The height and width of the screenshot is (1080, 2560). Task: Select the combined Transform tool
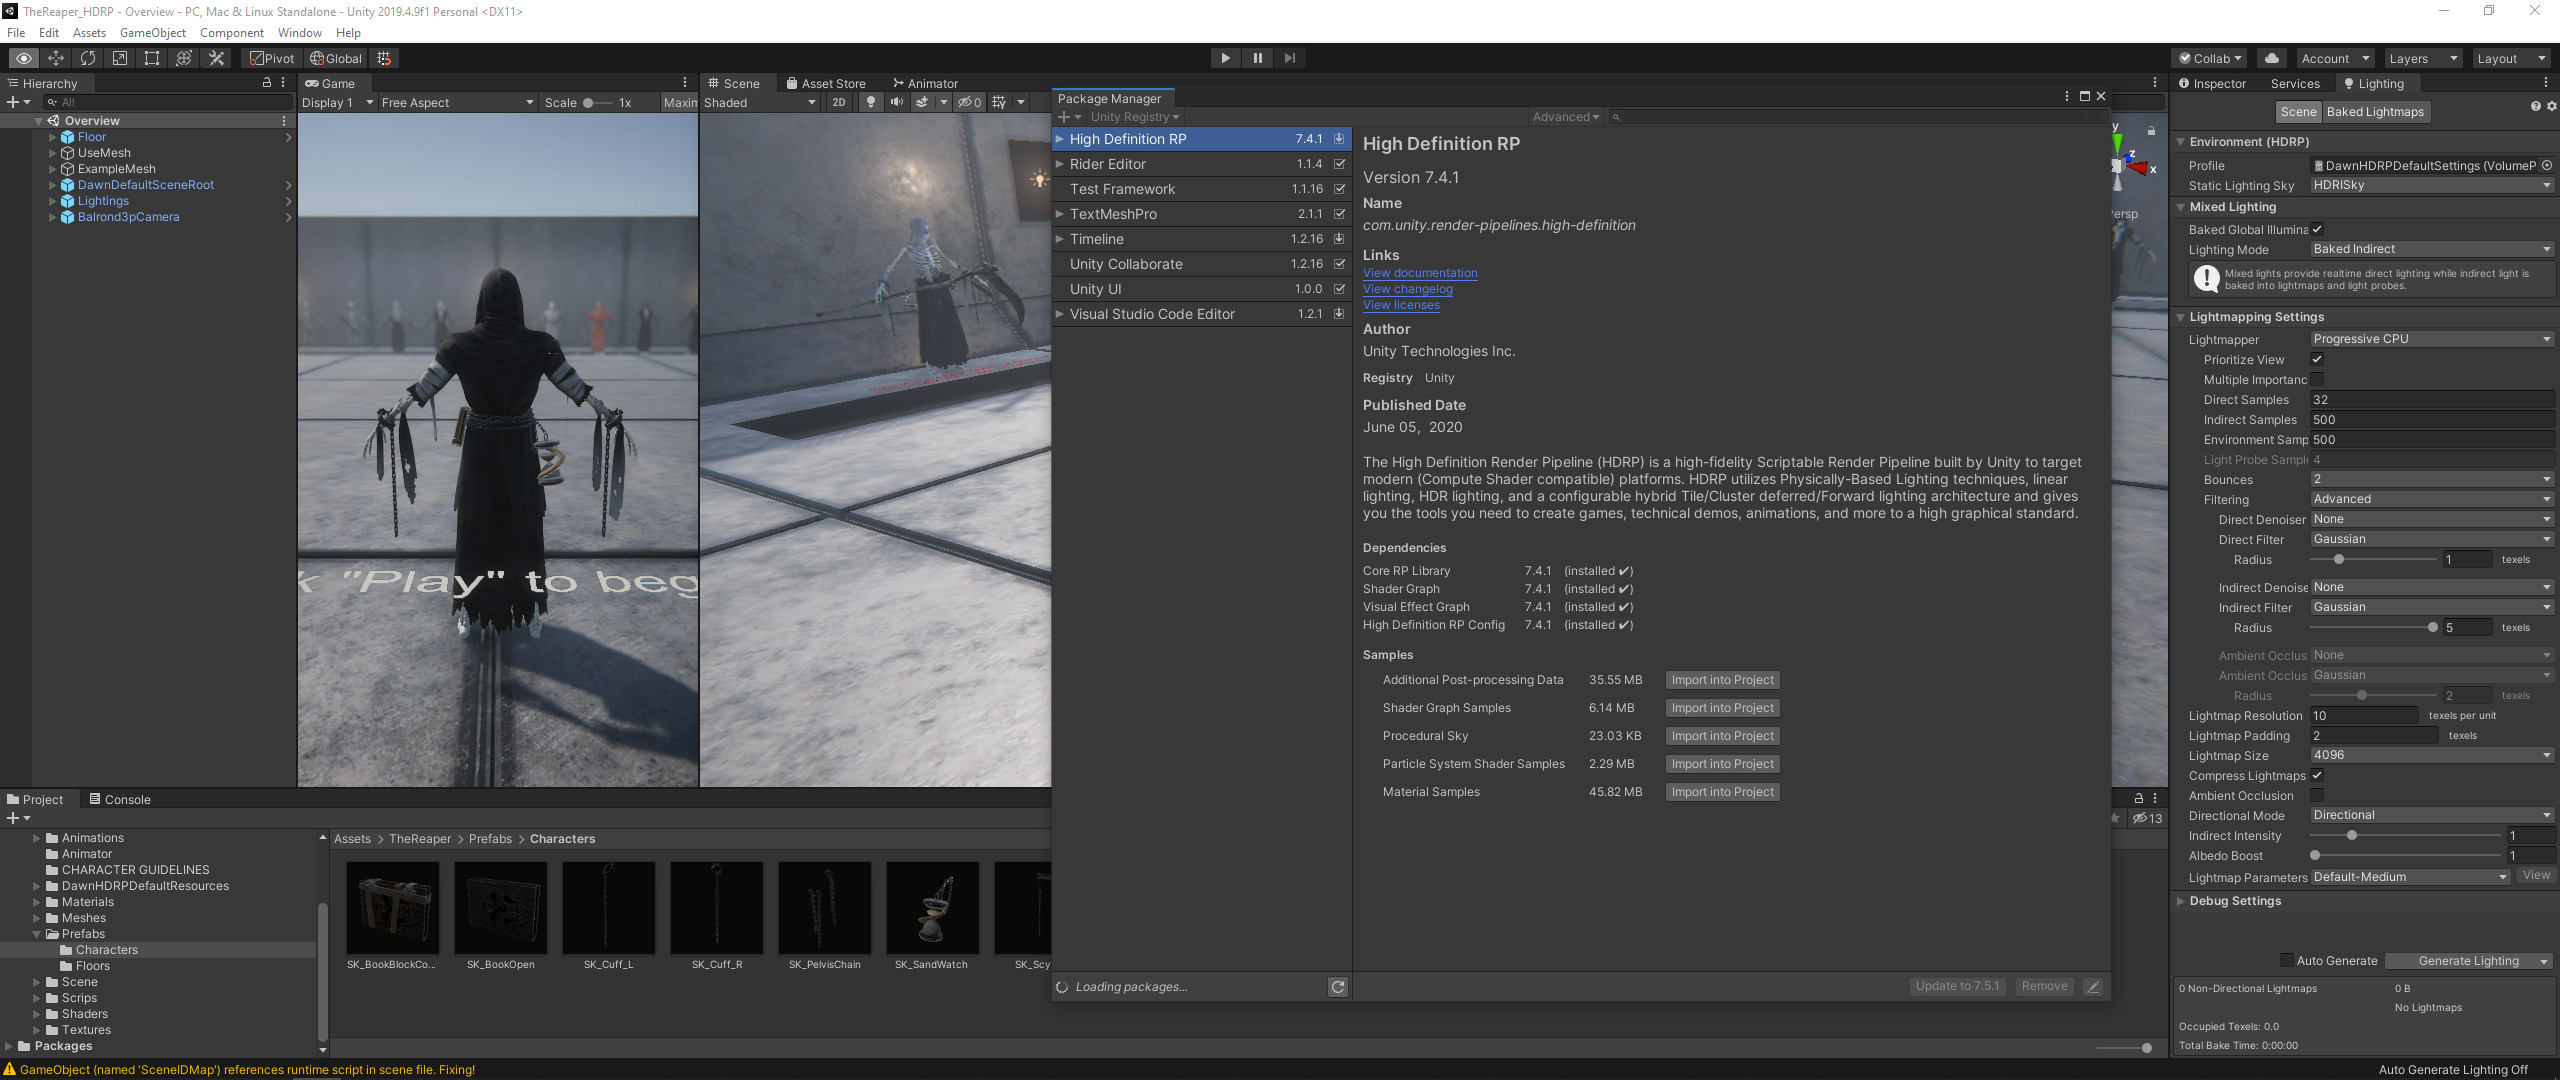[184, 58]
